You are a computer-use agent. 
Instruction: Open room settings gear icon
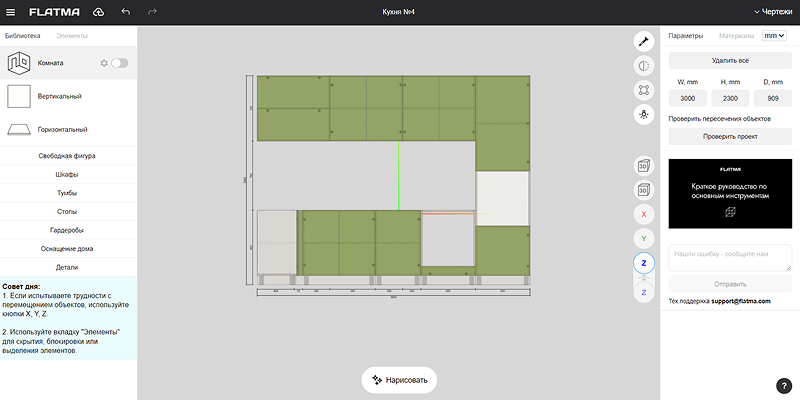(x=104, y=63)
